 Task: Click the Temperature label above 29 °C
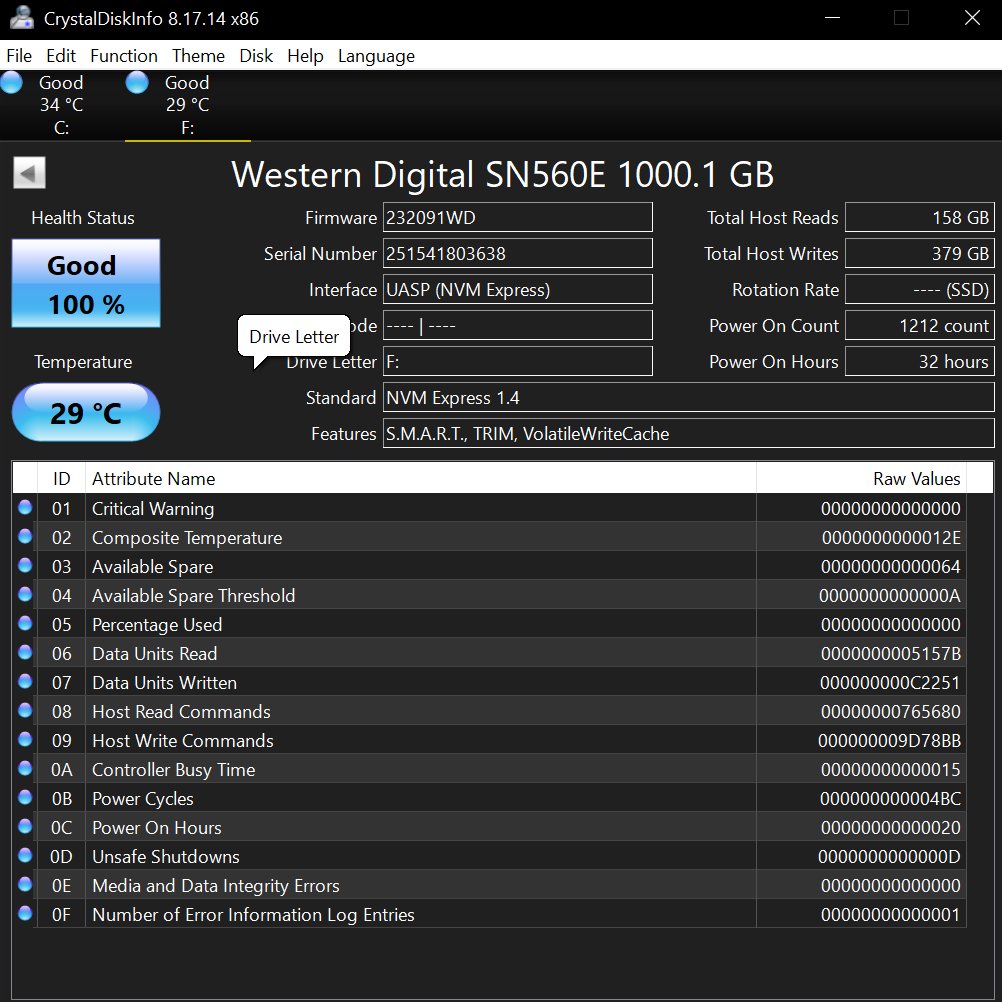(x=83, y=362)
